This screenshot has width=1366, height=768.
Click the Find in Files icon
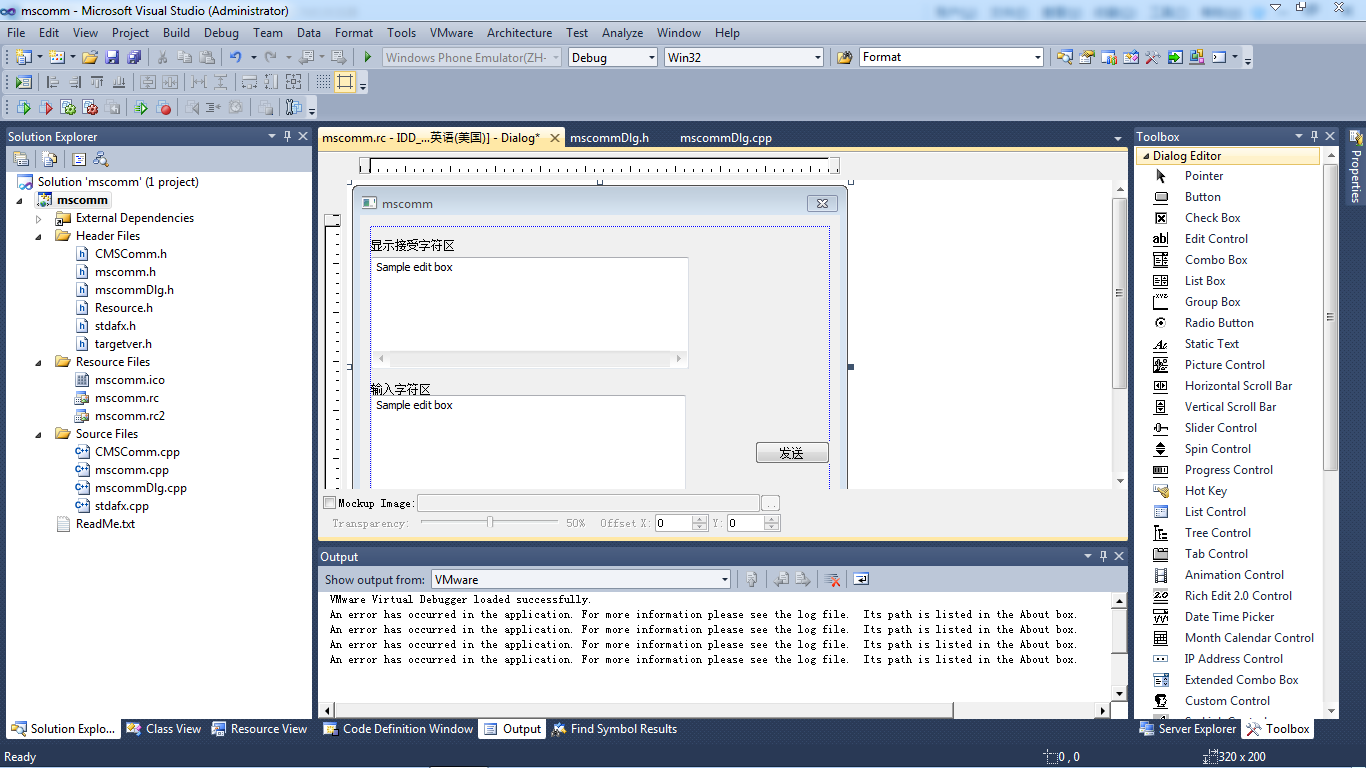coord(844,57)
